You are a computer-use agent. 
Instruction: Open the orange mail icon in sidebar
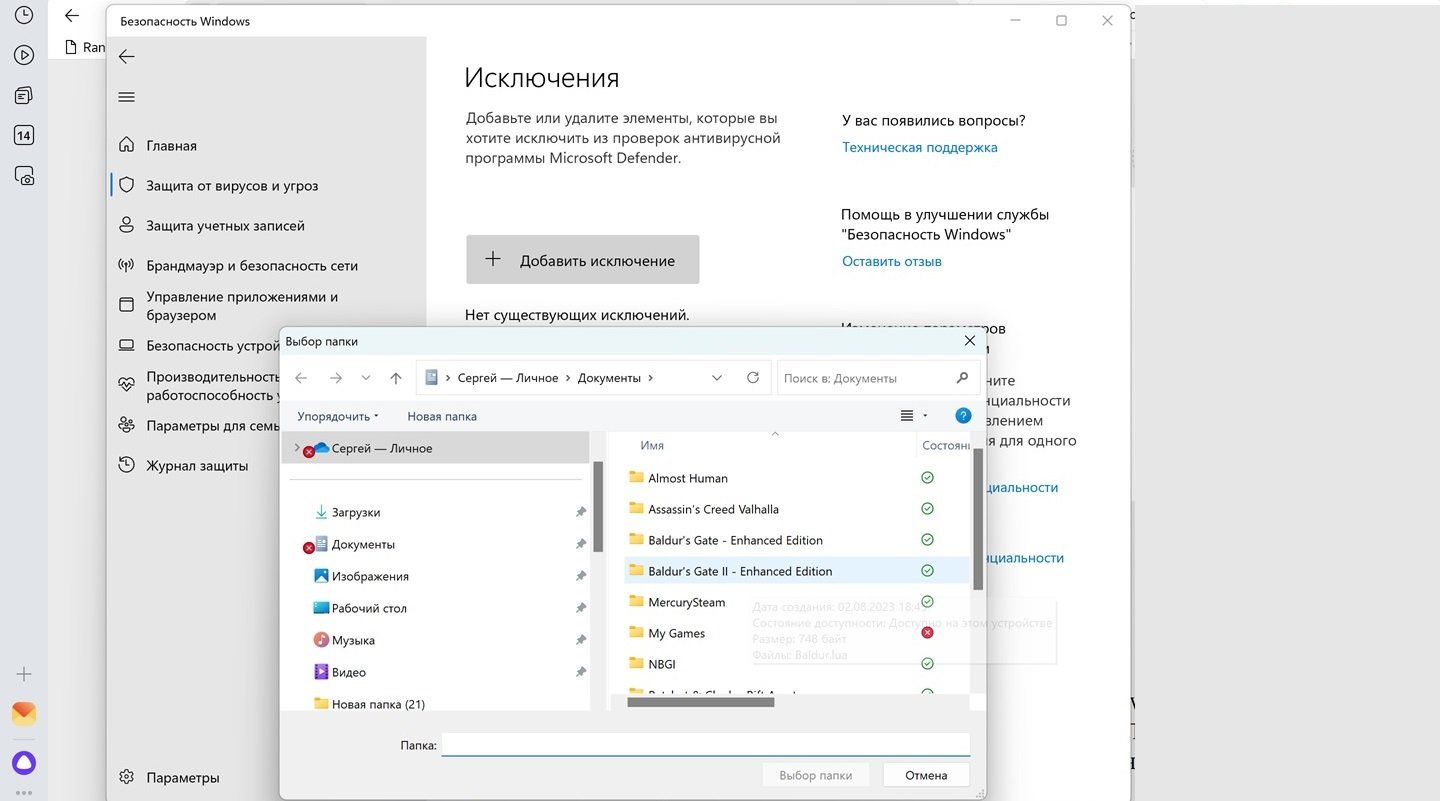click(x=24, y=714)
